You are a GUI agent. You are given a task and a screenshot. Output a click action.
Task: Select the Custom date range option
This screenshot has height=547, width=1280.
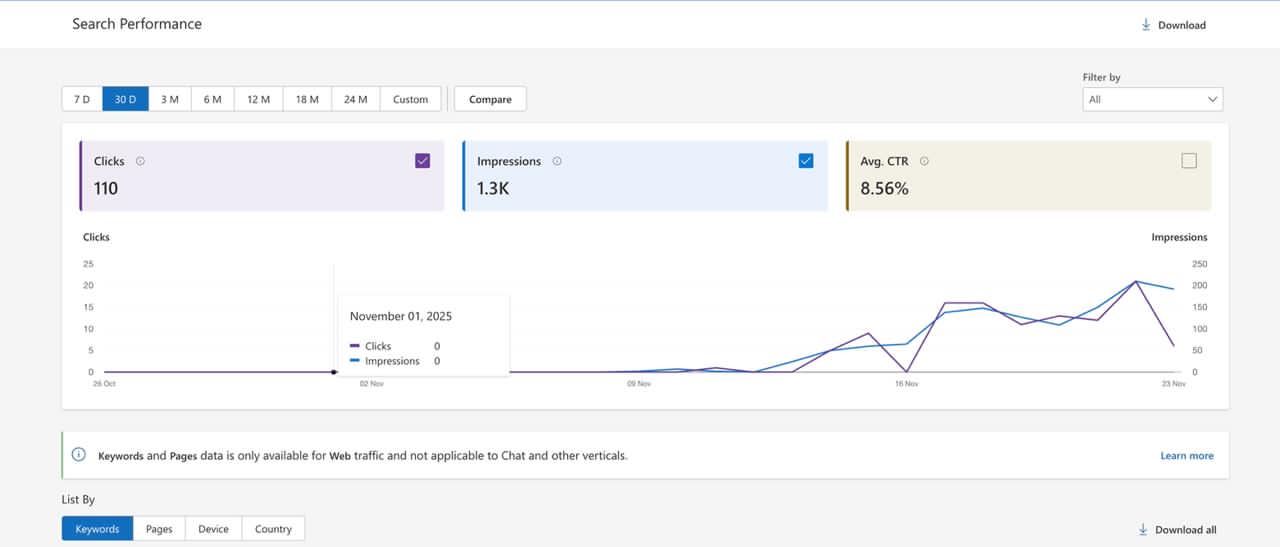410,99
